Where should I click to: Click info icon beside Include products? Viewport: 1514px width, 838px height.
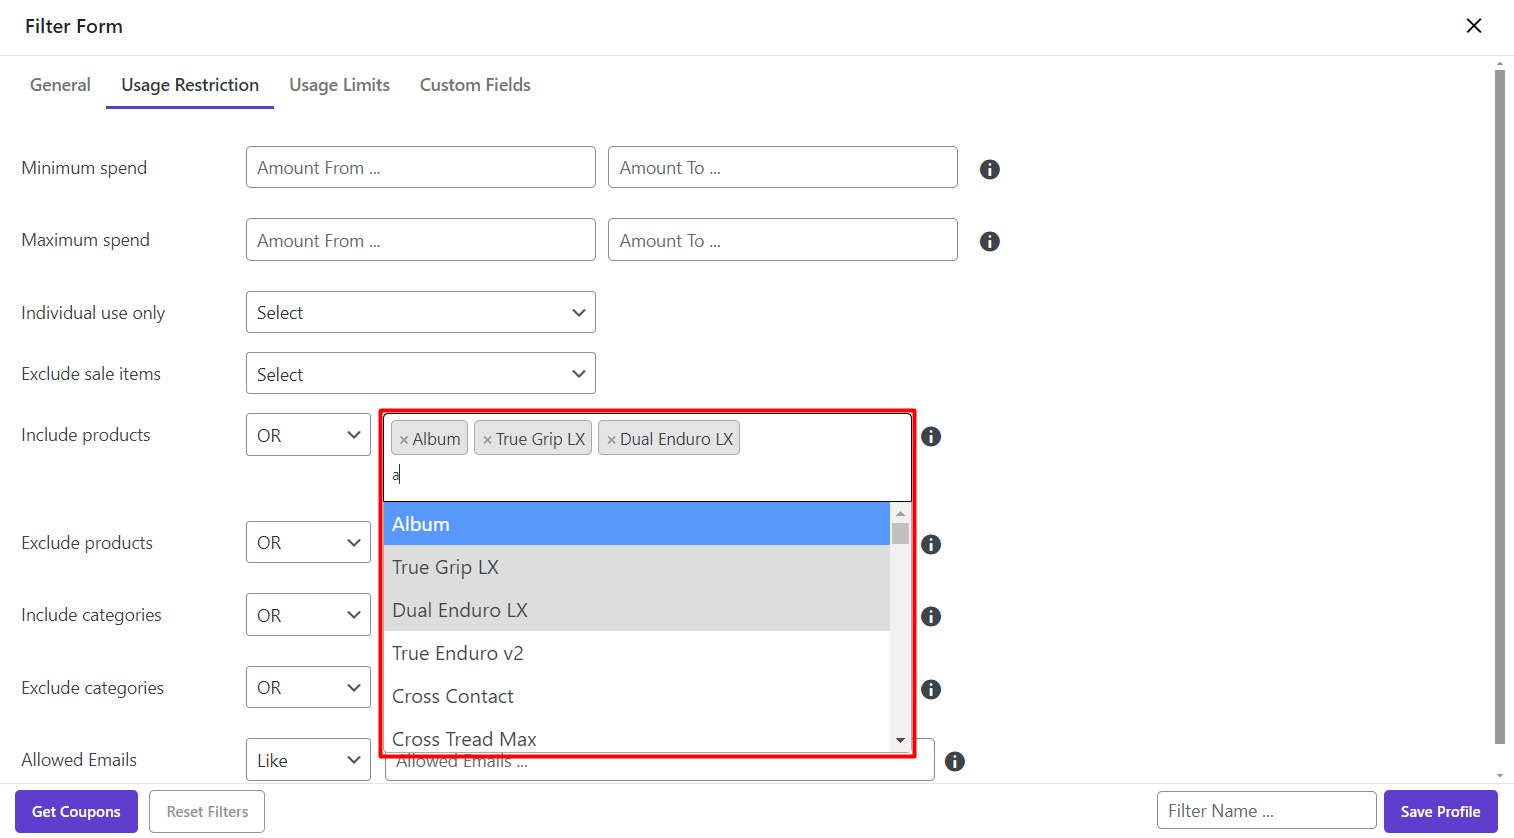click(x=930, y=436)
